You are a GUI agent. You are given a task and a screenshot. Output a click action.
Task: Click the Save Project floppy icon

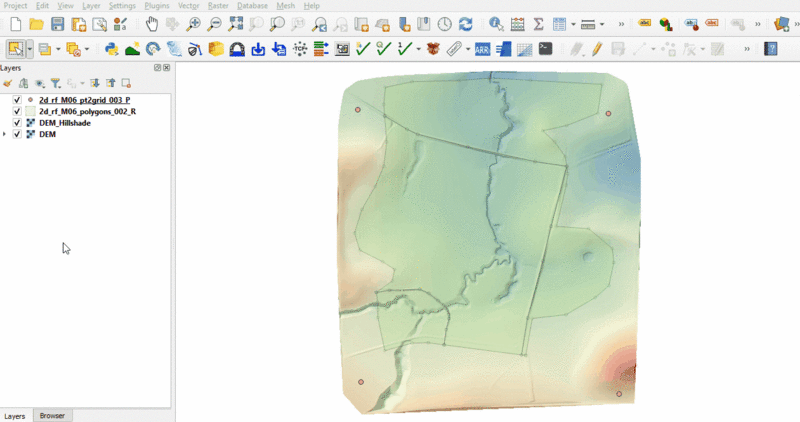click(x=57, y=24)
